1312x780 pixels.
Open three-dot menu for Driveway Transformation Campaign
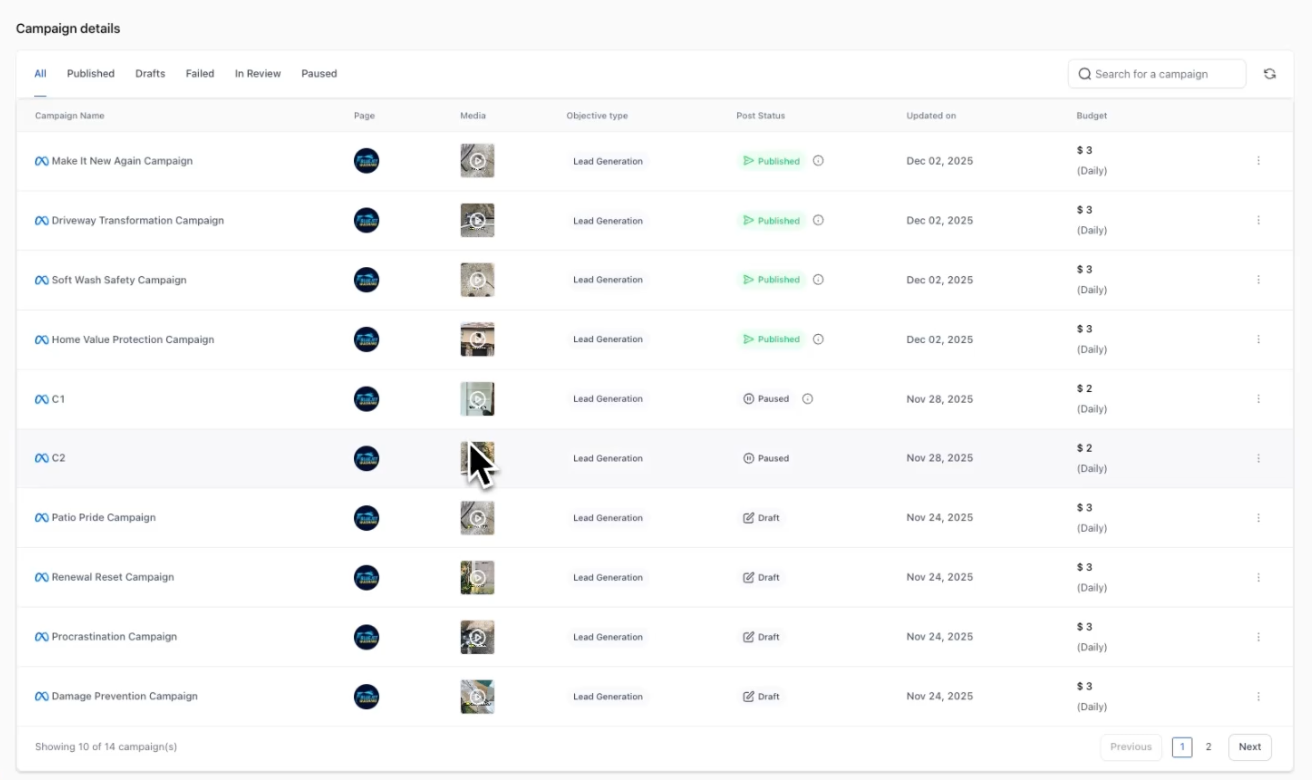(1258, 220)
